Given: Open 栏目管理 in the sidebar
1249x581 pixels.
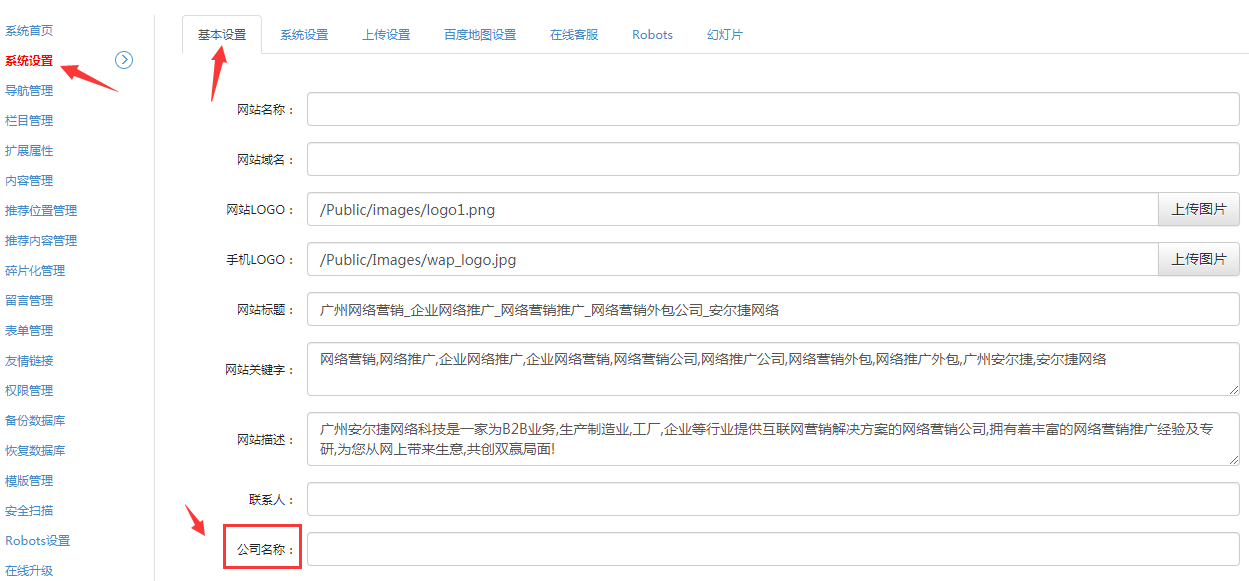Looking at the screenshot, I should coord(29,121).
